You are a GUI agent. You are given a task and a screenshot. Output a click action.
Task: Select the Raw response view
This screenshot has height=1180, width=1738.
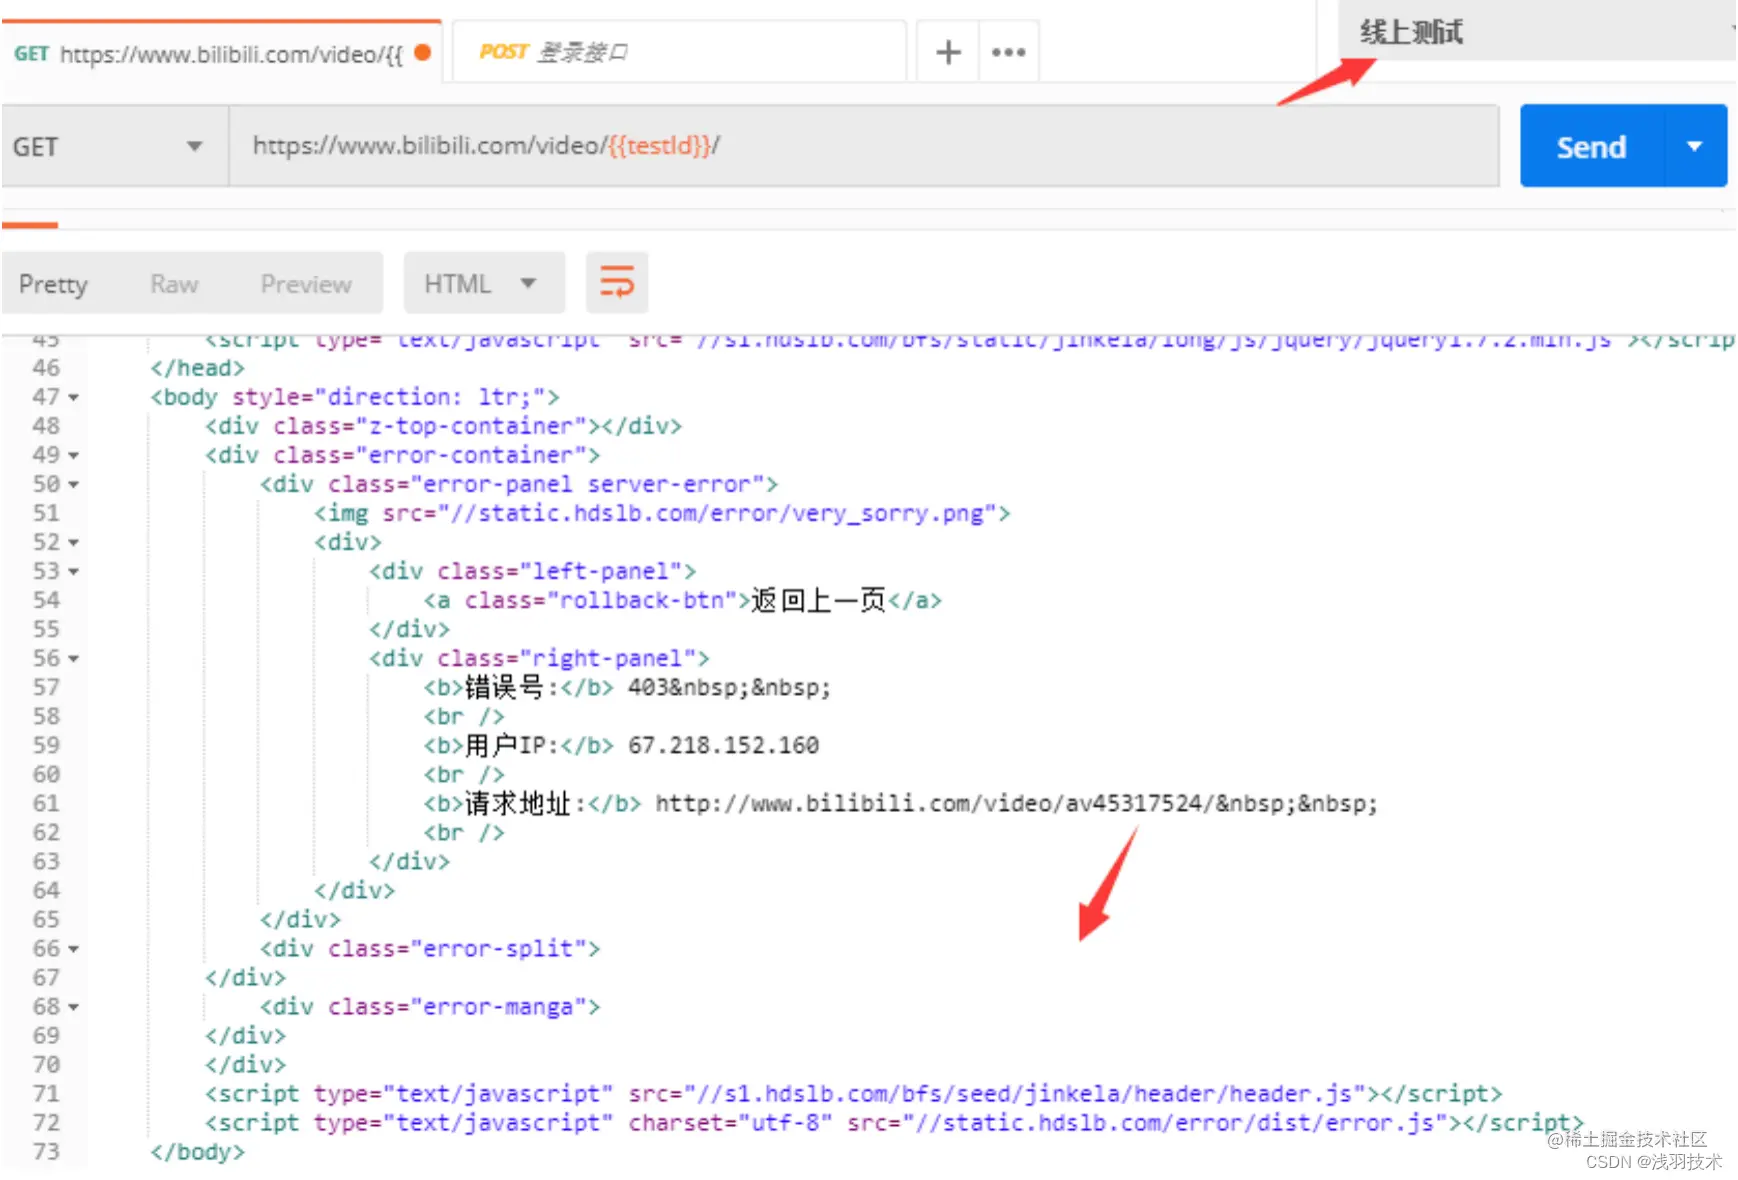pyautogui.click(x=174, y=284)
